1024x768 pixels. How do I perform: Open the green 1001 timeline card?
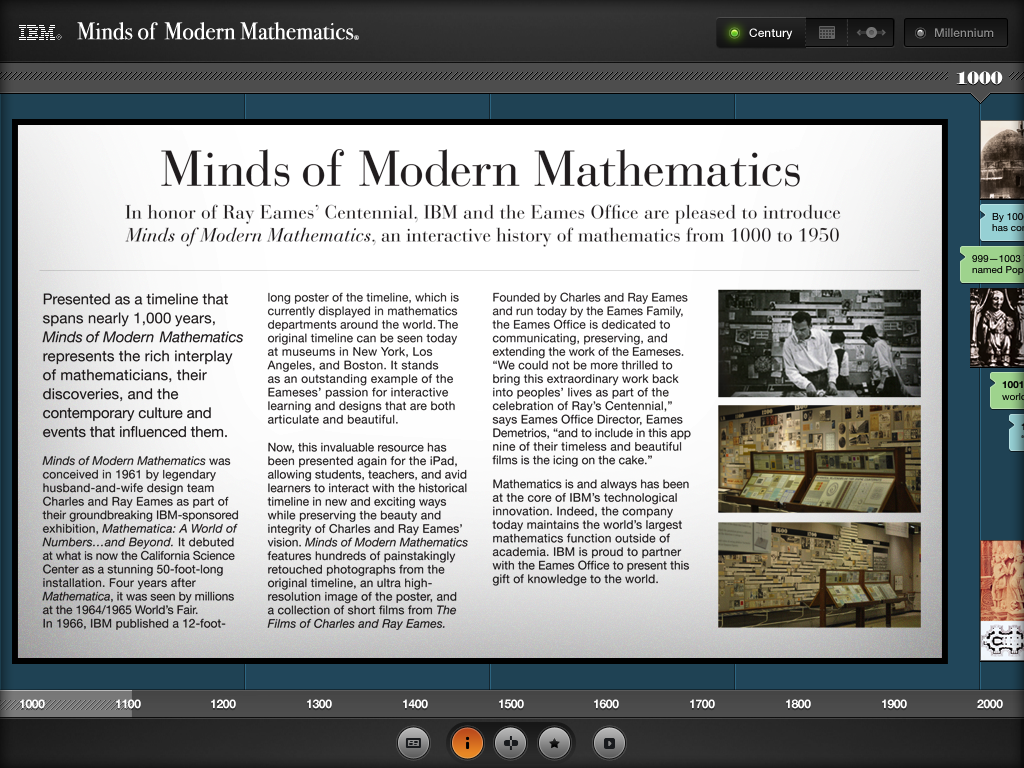[x=1007, y=391]
